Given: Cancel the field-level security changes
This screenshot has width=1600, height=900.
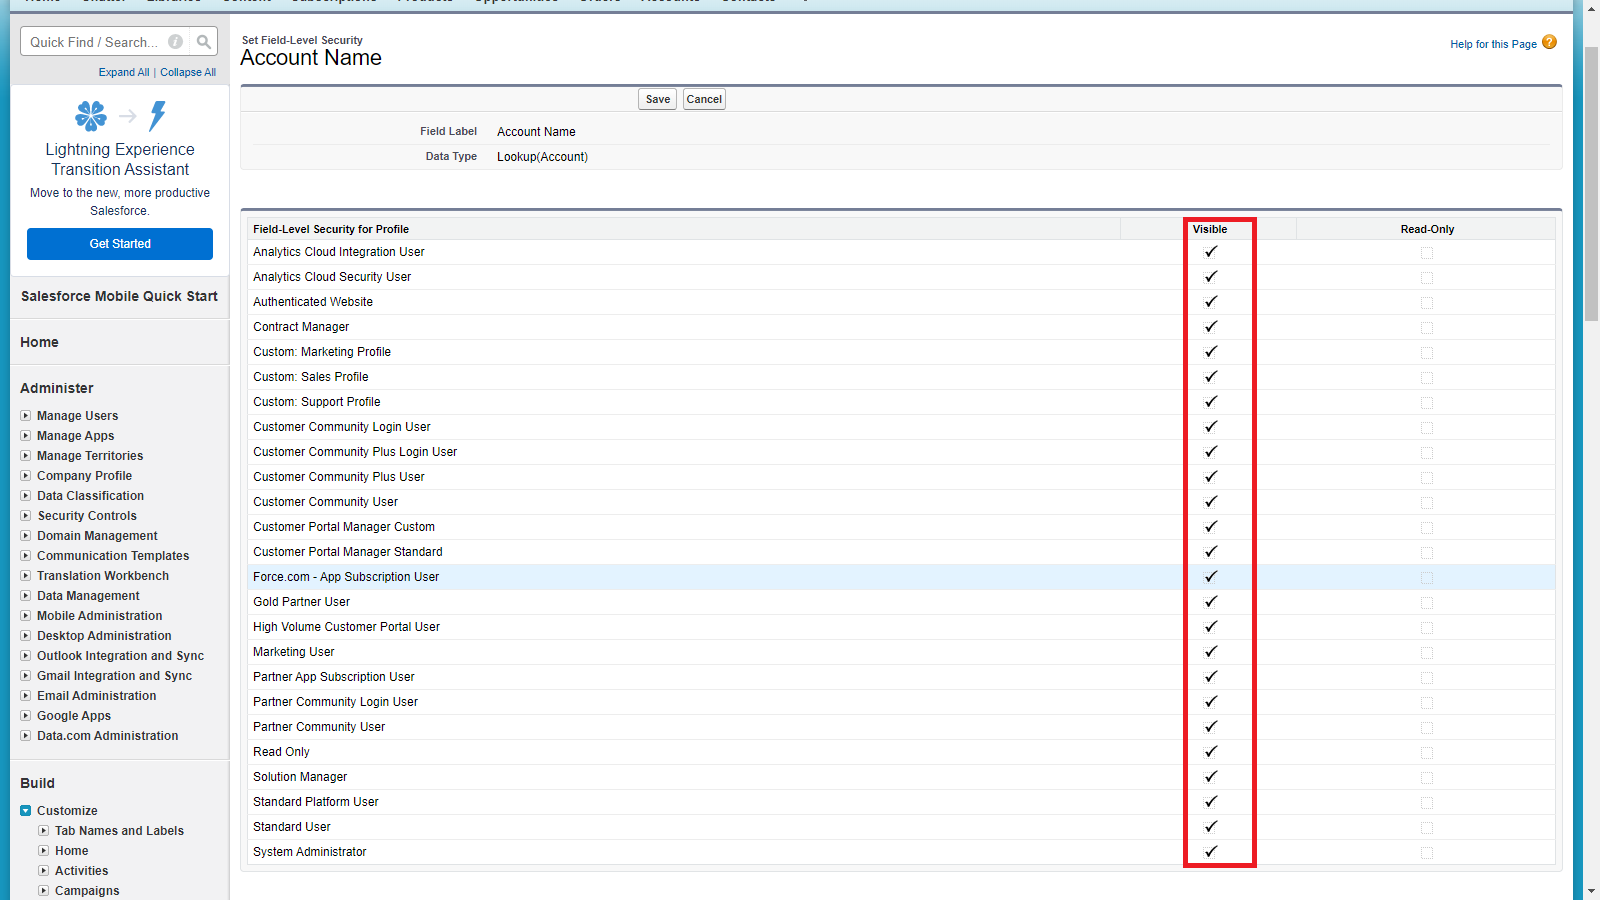Looking at the screenshot, I should (x=704, y=99).
